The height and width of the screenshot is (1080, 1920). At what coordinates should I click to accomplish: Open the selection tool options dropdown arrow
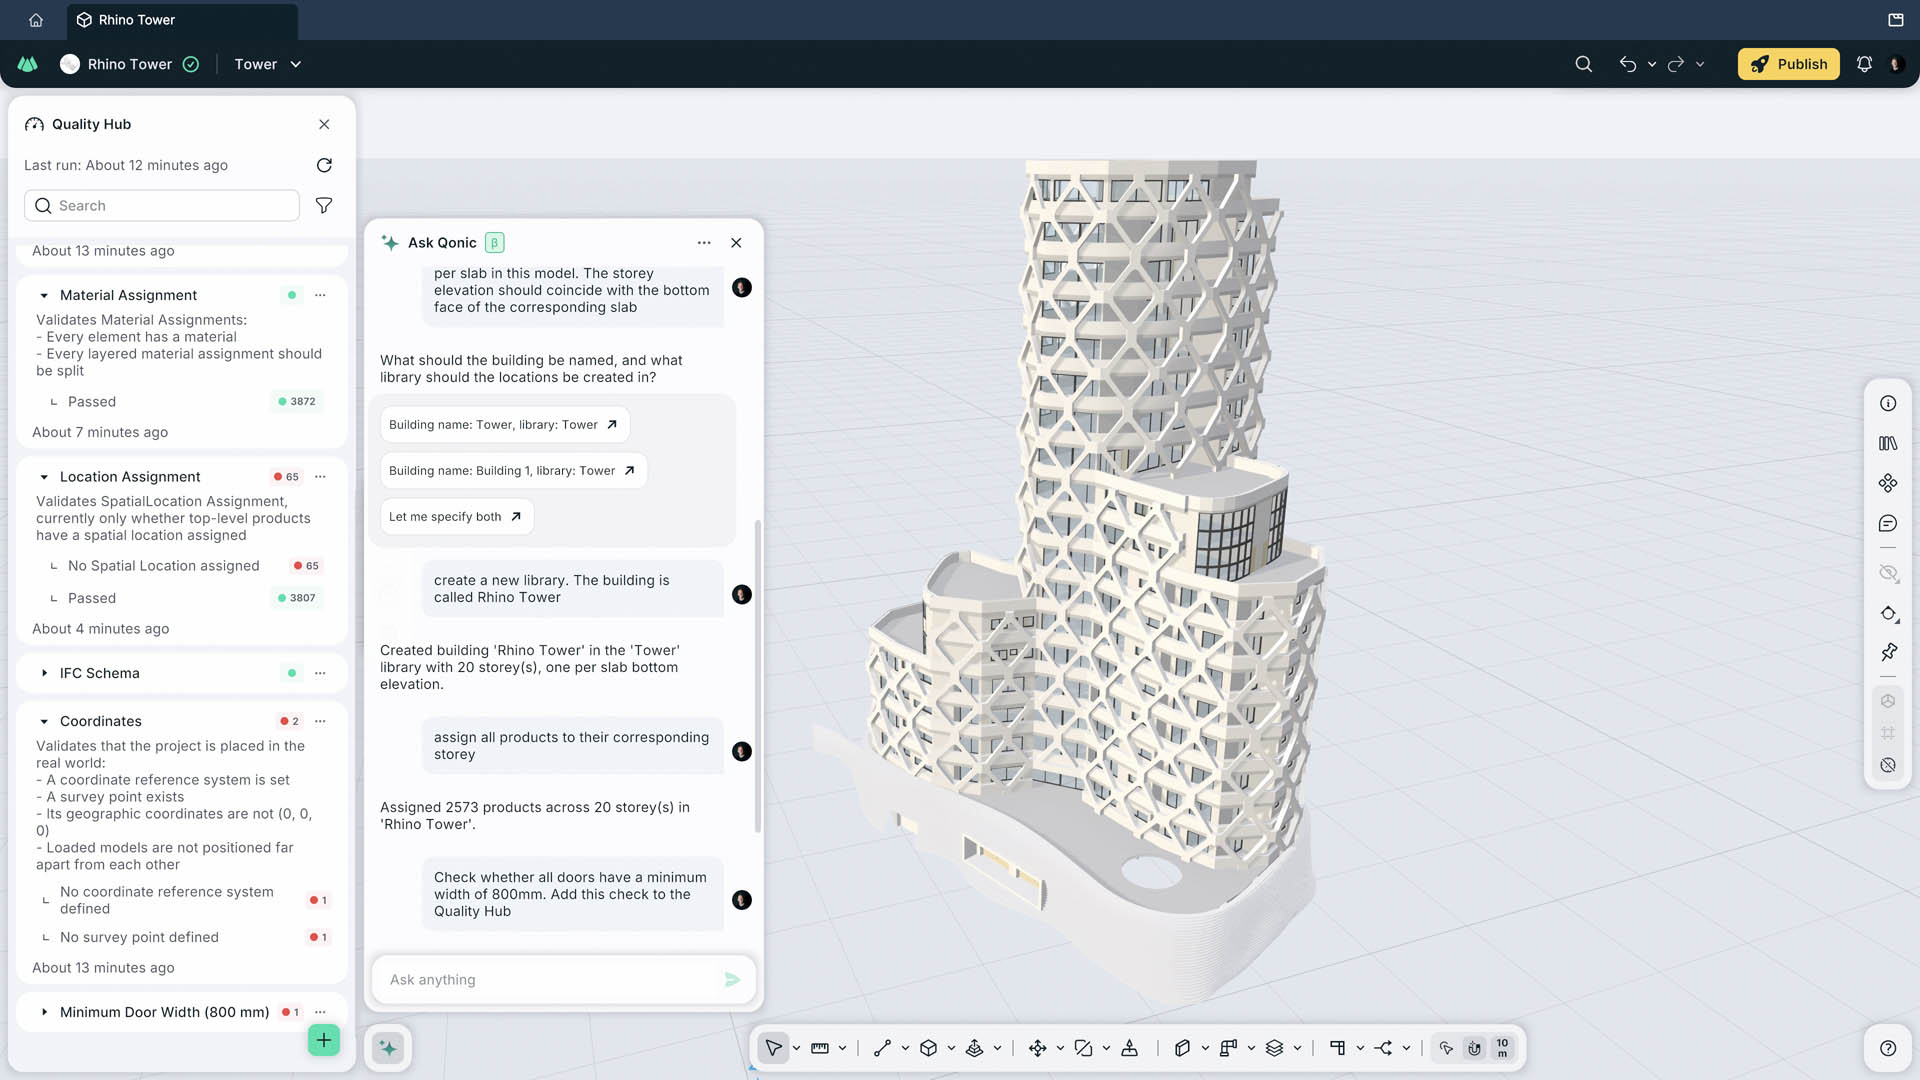[x=796, y=1048]
